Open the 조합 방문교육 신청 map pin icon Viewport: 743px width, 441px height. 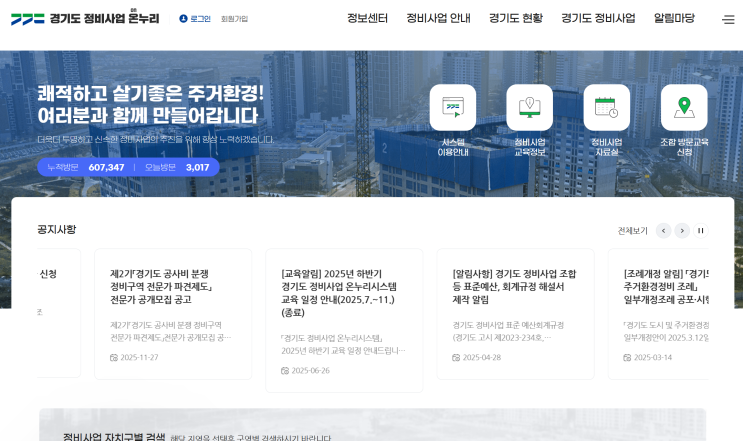(x=684, y=108)
